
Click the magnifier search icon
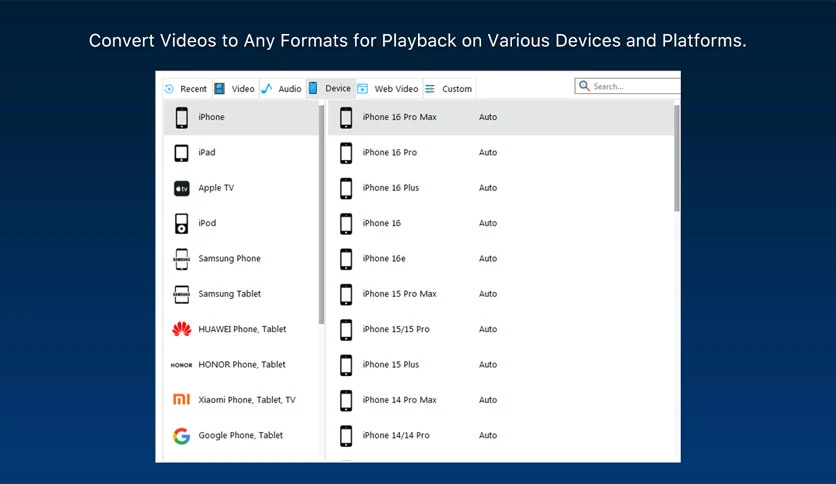[x=584, y=86]
